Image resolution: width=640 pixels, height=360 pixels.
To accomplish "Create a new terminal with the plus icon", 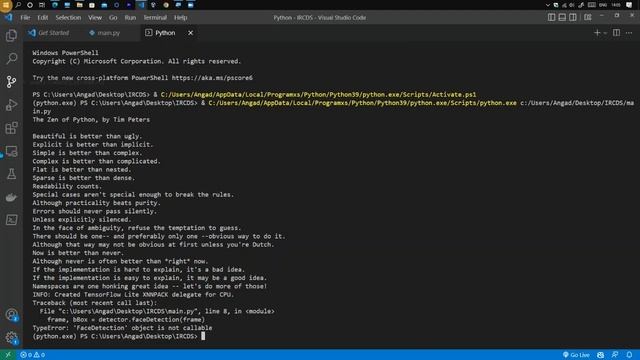I will [597, 33].
